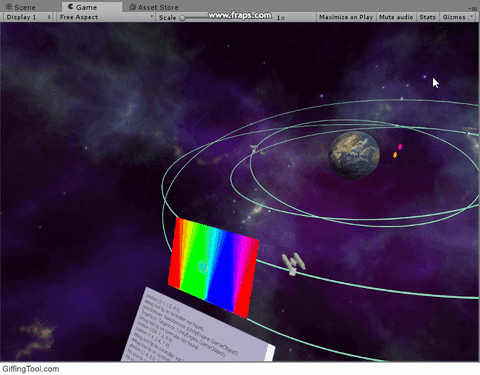Click the small satellite on the upper-left orbit
Viewport: 480px width, 375px height.
tap(254, 148)
